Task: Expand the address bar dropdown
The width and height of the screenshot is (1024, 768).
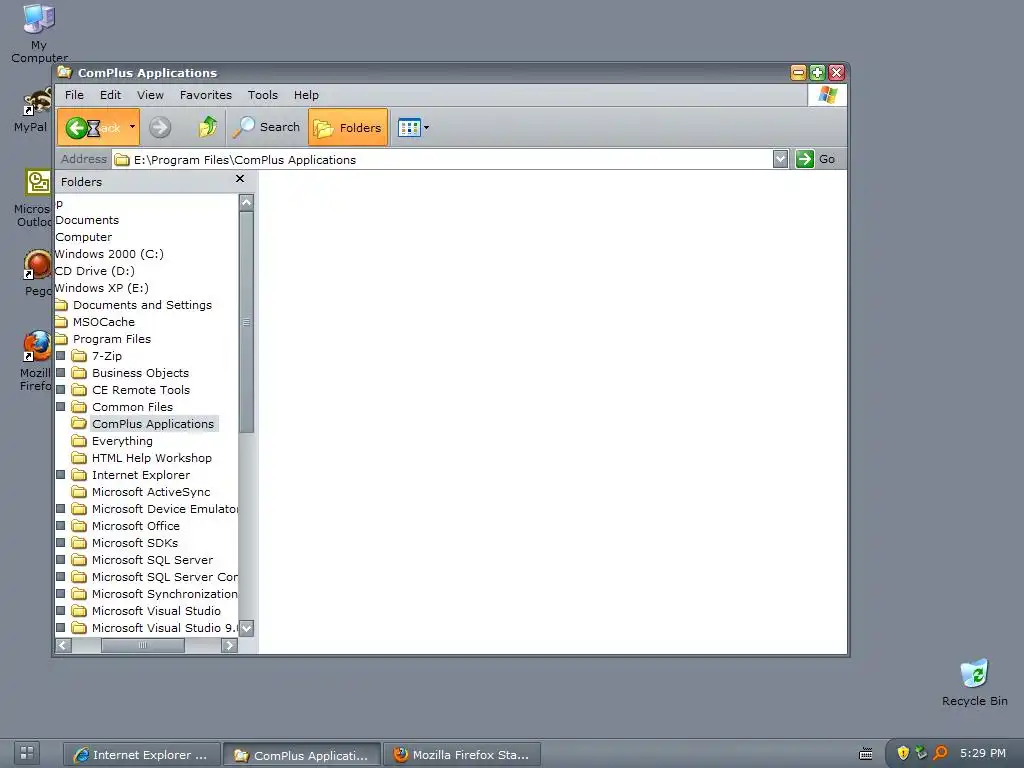Action: (780, 159)
